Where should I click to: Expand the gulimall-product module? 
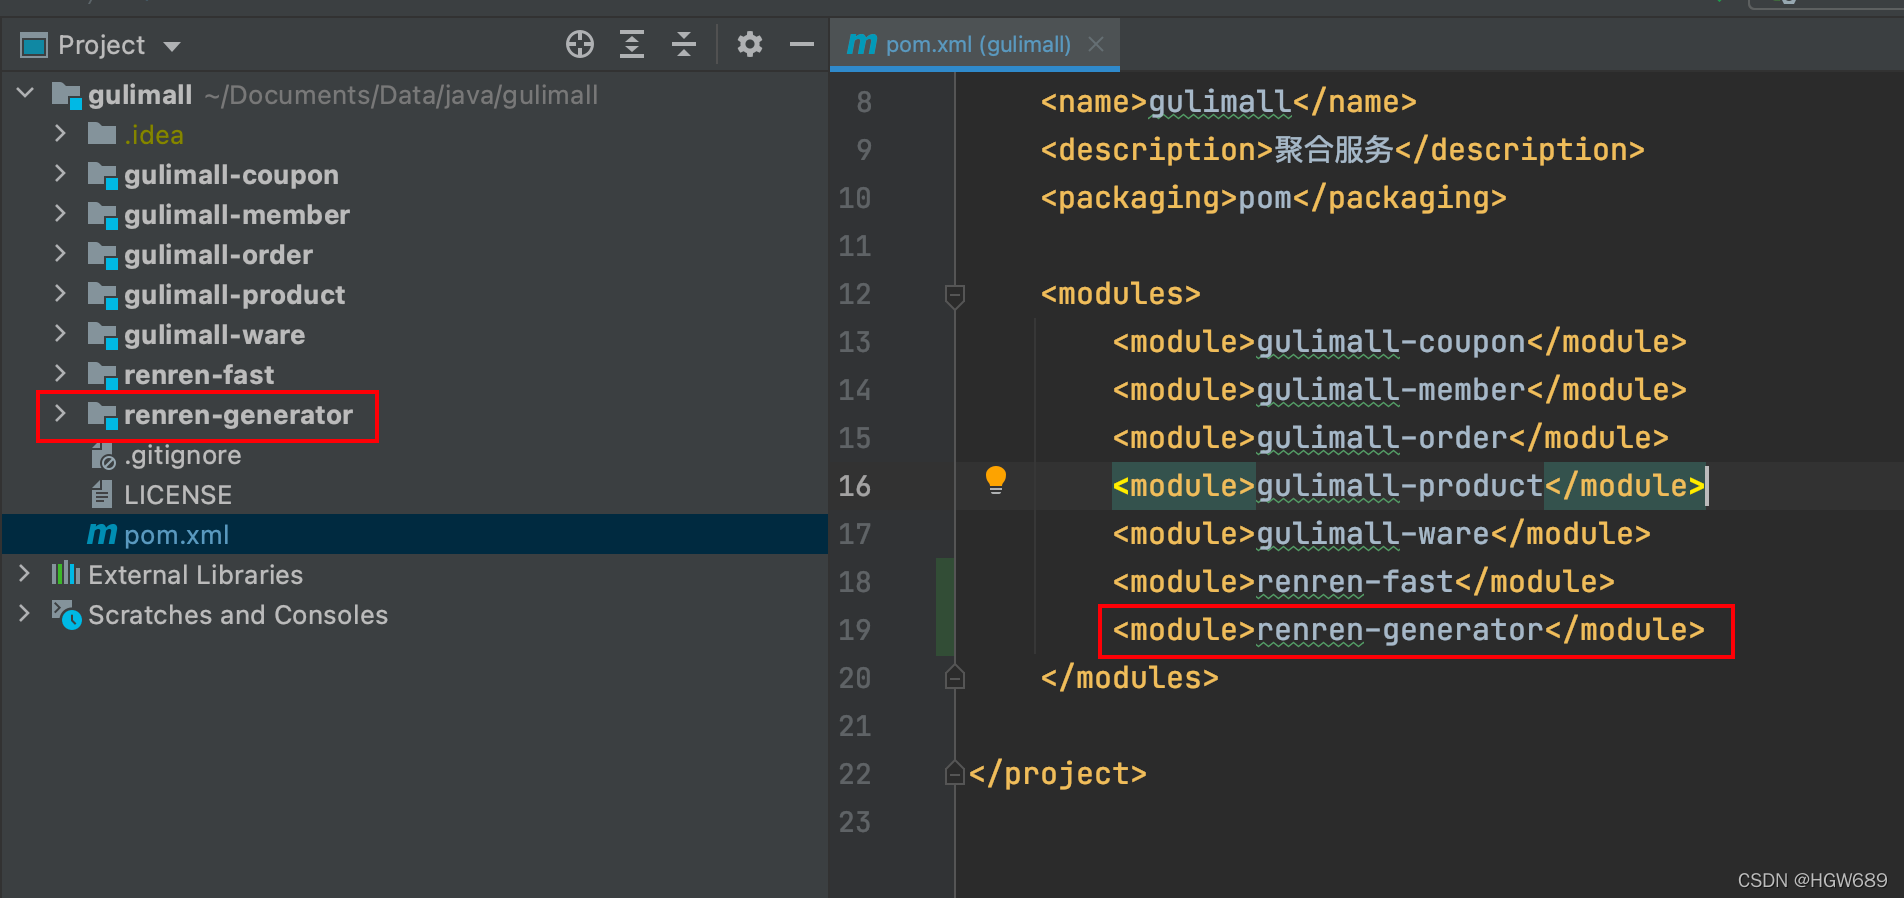(60, 294)
